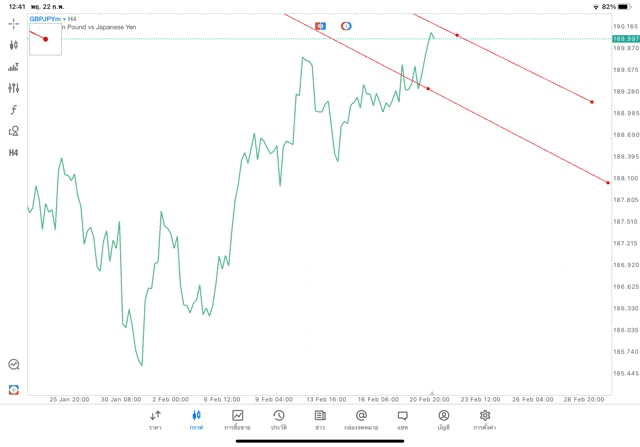This screenshot has width=640, height=447.
Task: Open the indicators list (f icon)
Action: tap(14, 109)
